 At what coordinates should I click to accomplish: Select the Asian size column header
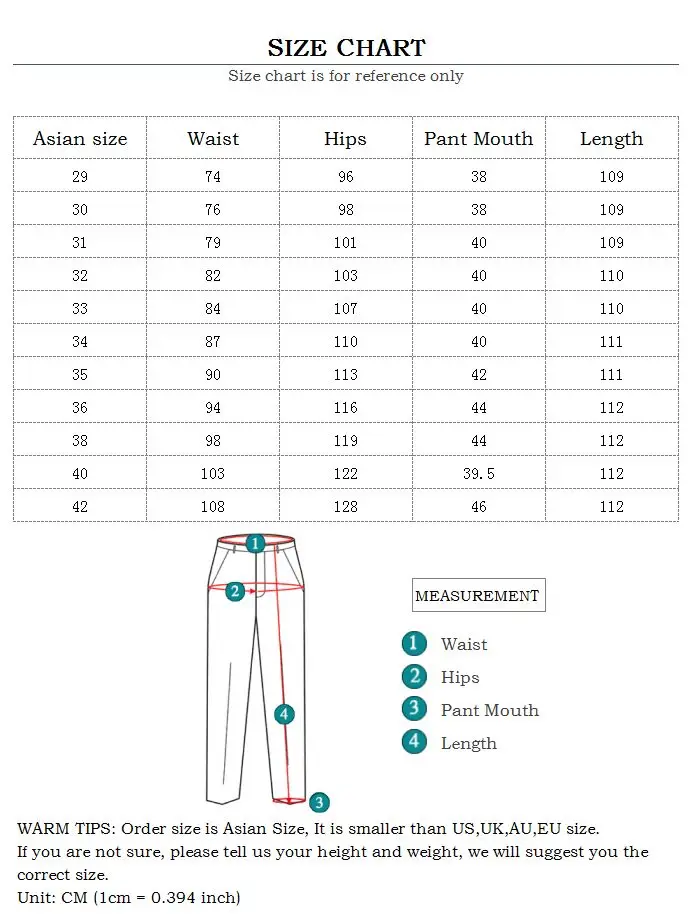click(80, 138)
